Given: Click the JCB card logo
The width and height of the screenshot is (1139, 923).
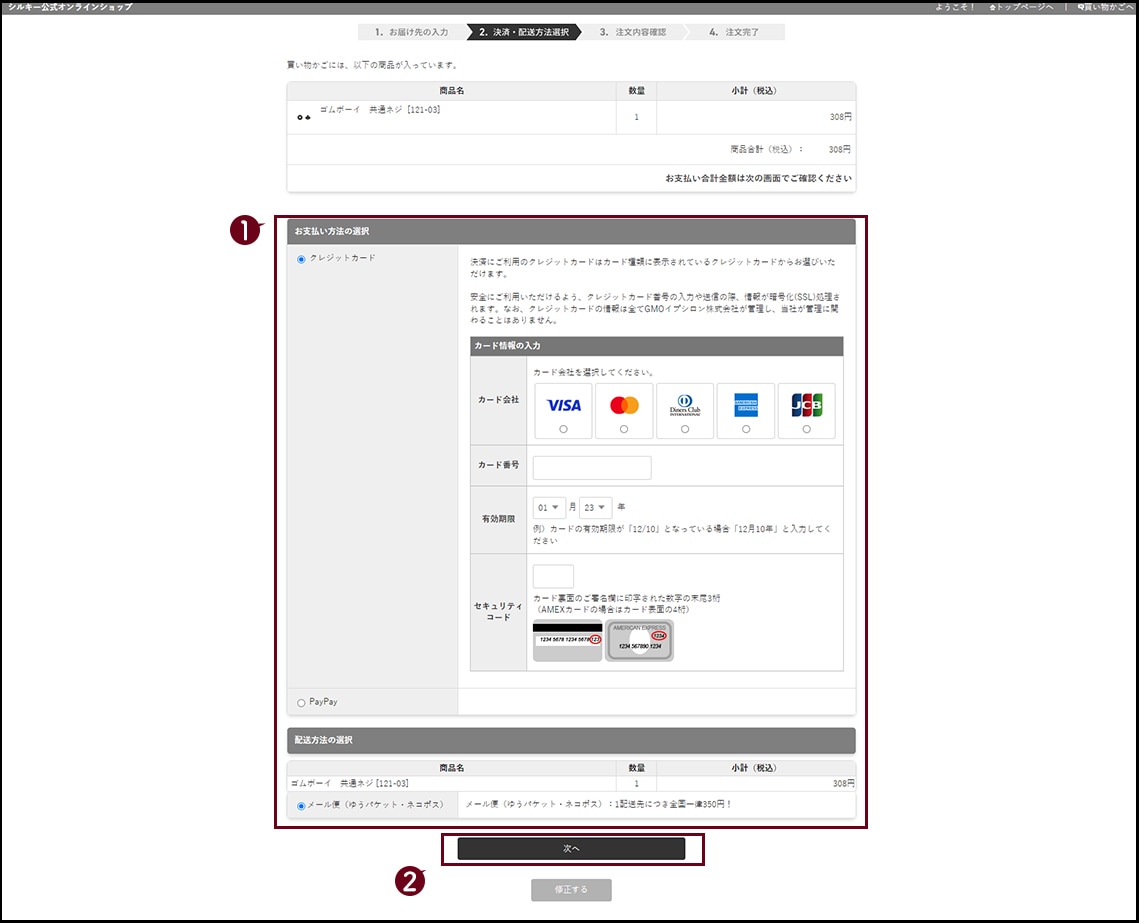Looking at the screenshot, I should coord(806,405).
